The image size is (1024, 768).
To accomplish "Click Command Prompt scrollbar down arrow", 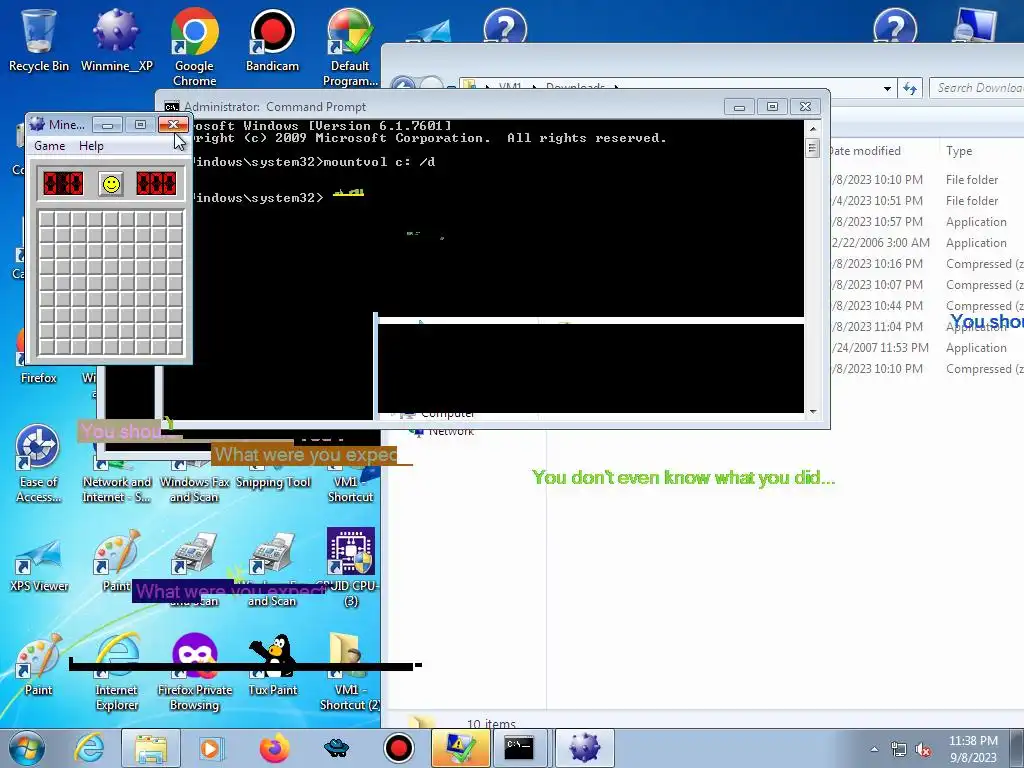I will (x=812, y=411).
